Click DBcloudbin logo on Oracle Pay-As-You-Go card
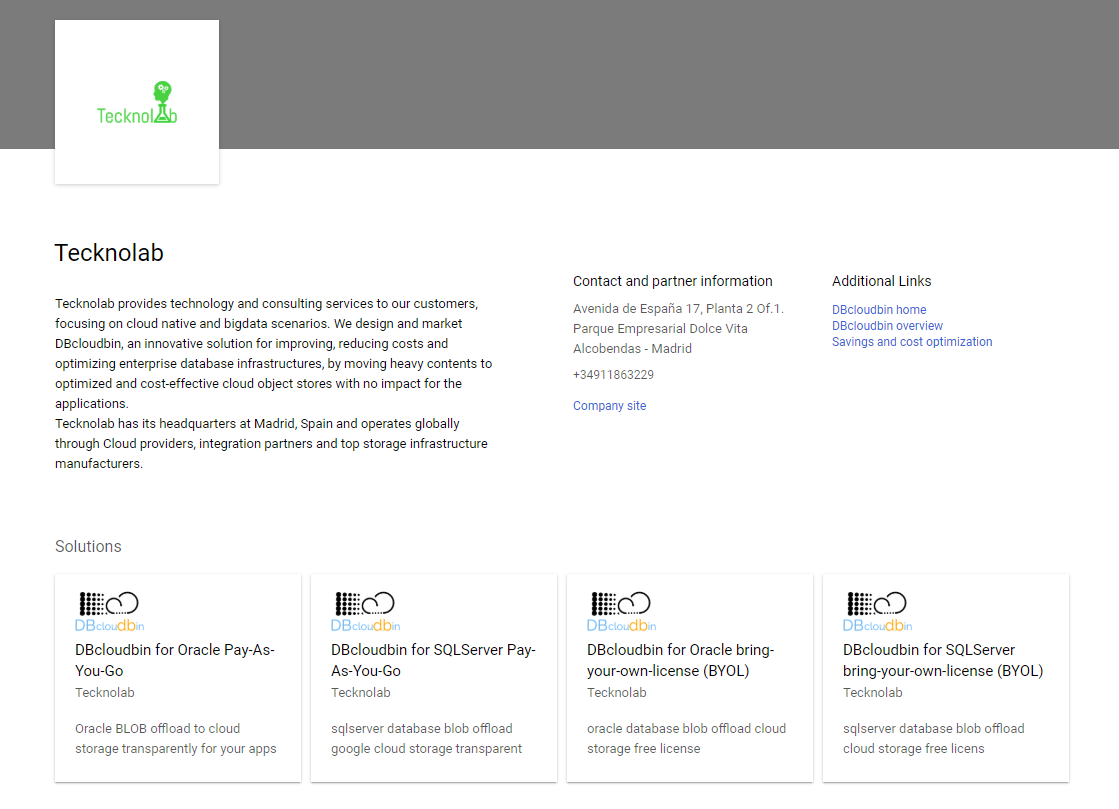The width and height of the screenshot is (1119, 809). pyautogui.click(x=109, y=612)
